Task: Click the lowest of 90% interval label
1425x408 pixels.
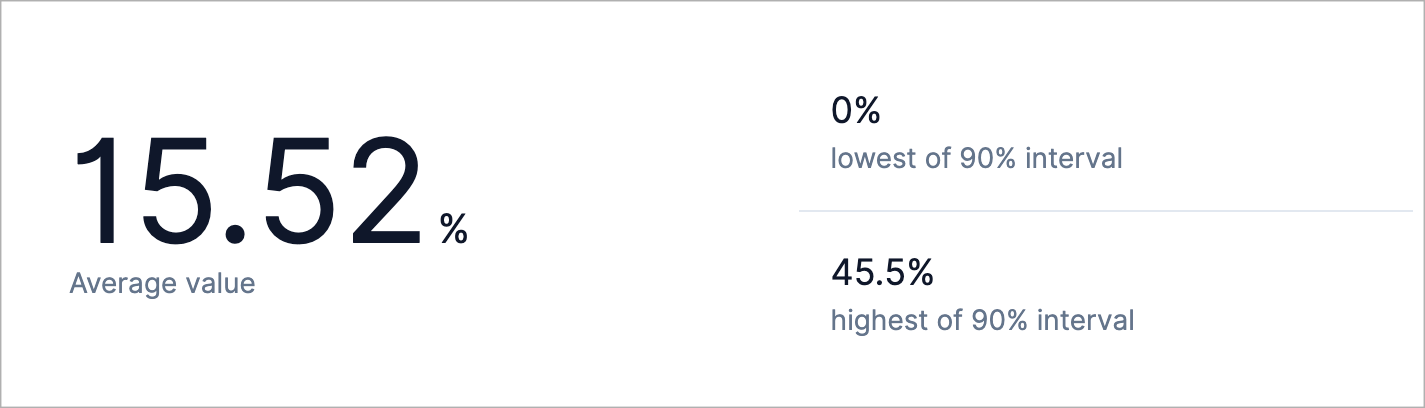Action: pyautogui.click(x=977, y=159)
